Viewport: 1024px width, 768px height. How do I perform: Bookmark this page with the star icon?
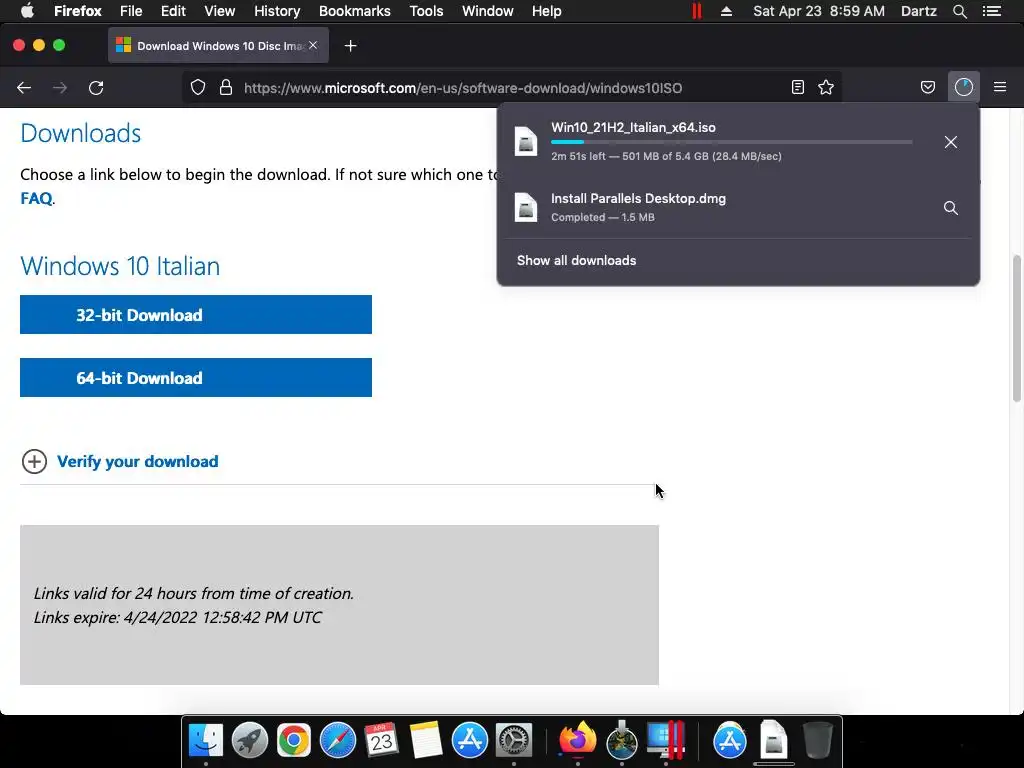(826, 88)
